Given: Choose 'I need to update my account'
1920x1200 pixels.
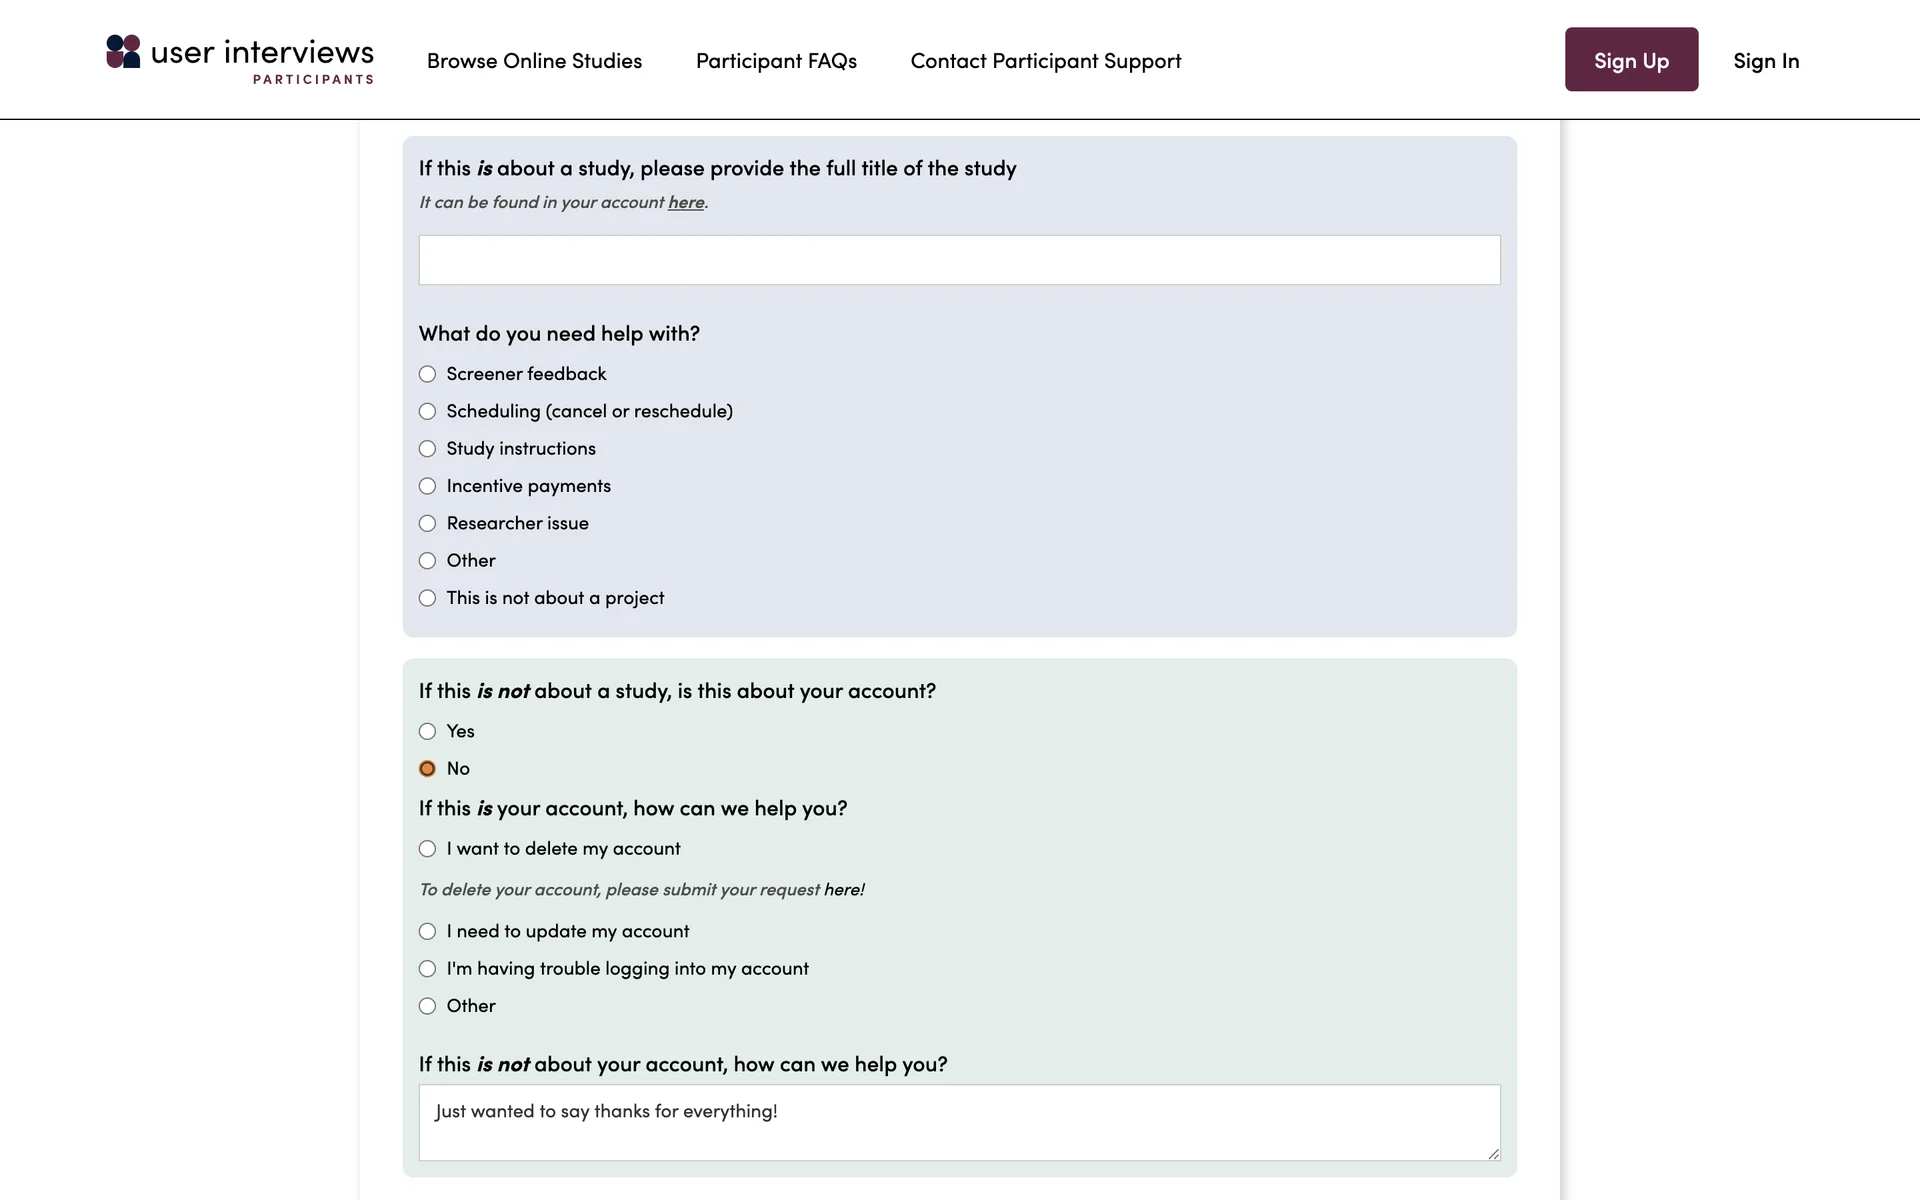Looking at the screenshot, I should click(428, 931).
